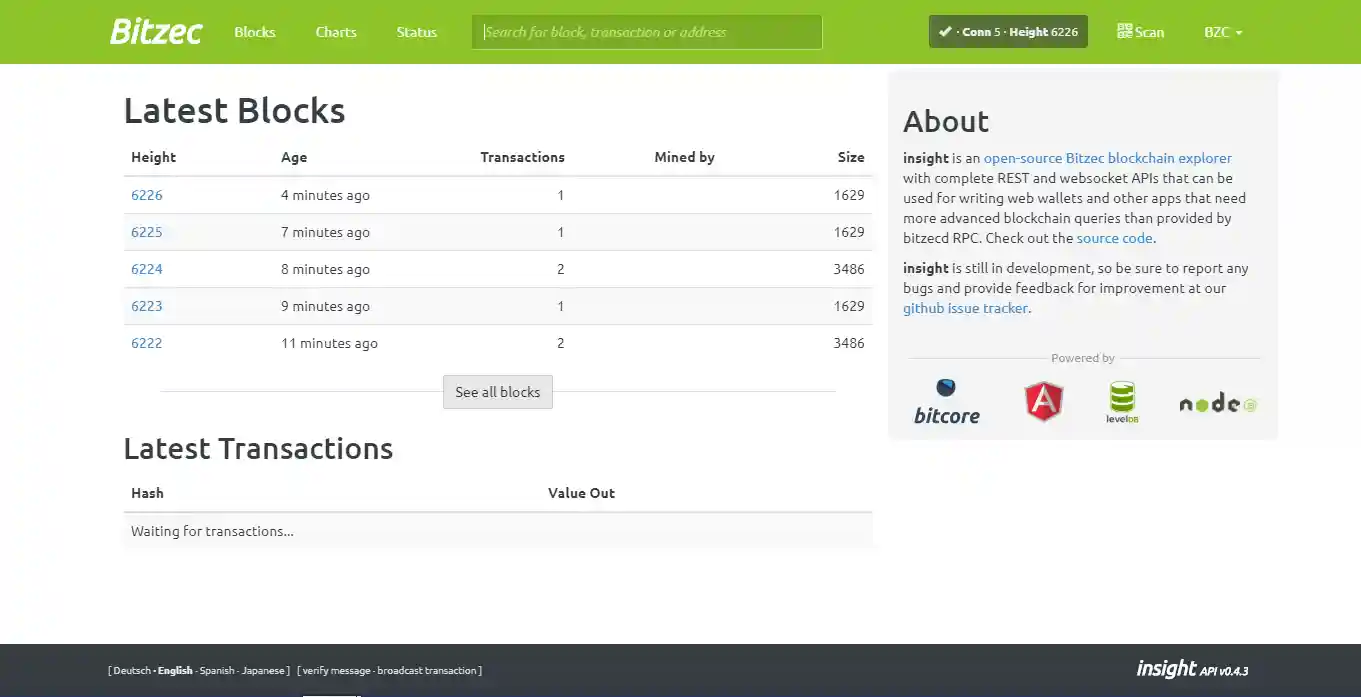Open block 6222
Viewport: 1361px width, 697px height.
147,343
